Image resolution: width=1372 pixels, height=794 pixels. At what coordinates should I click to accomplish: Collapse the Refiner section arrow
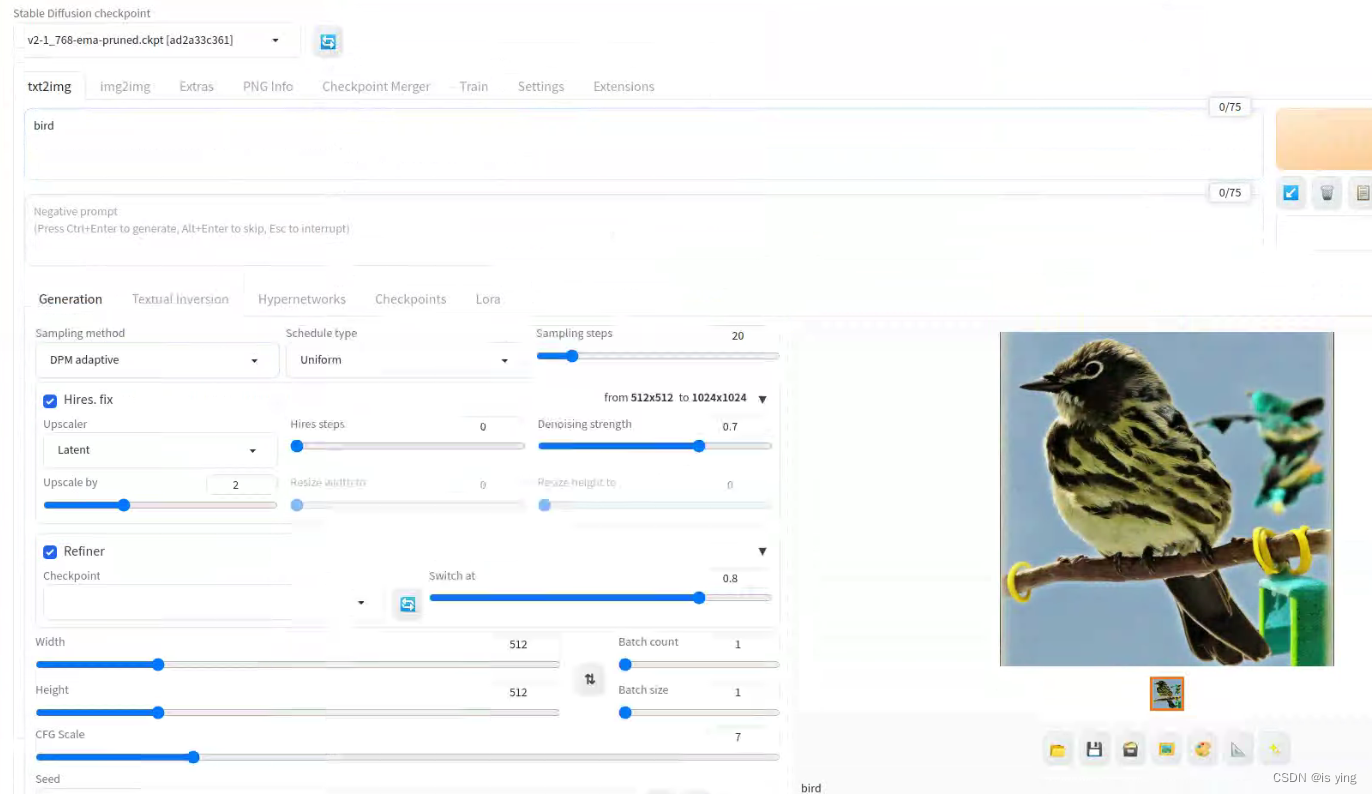coord(762,551)
